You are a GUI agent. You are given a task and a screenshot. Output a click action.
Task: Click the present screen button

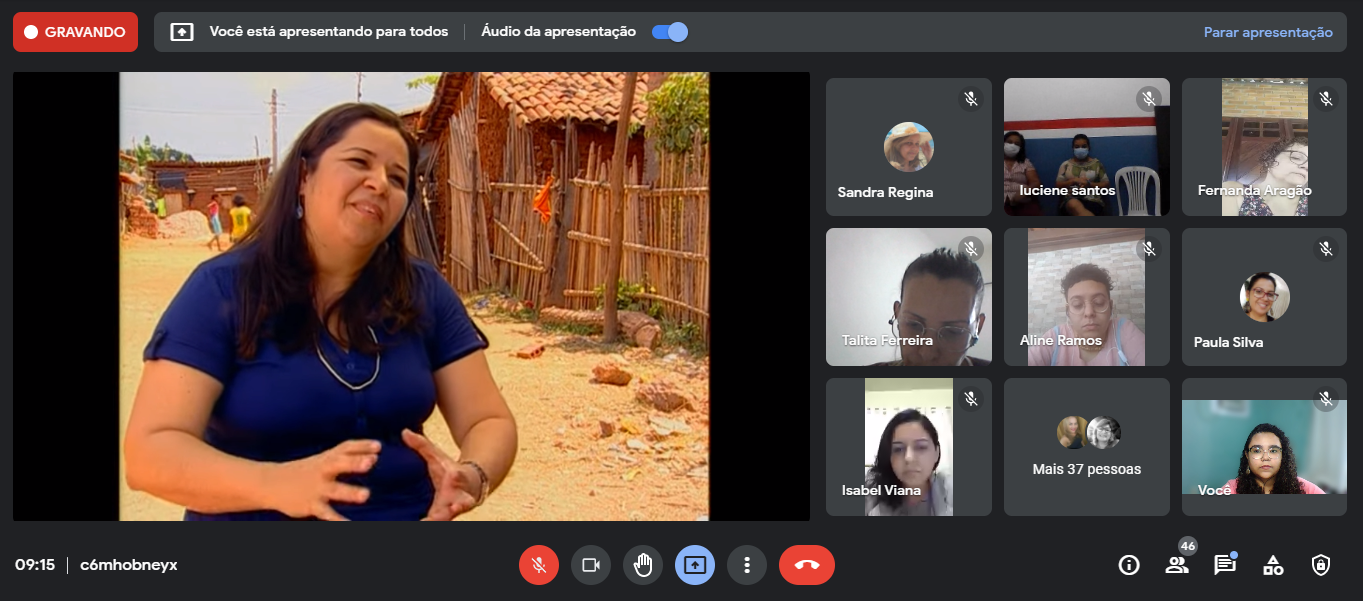tap(694, 565)
